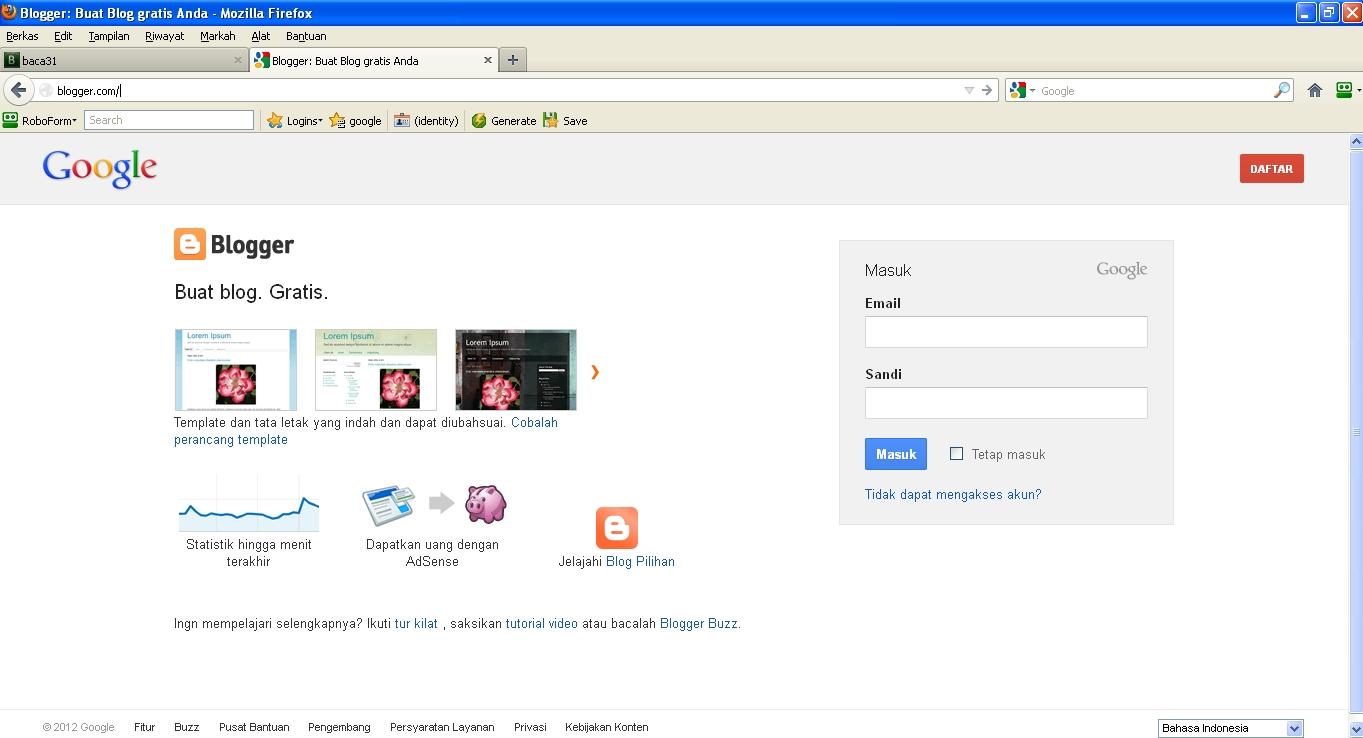Open the Tampilan menu

tap(109, 36)
